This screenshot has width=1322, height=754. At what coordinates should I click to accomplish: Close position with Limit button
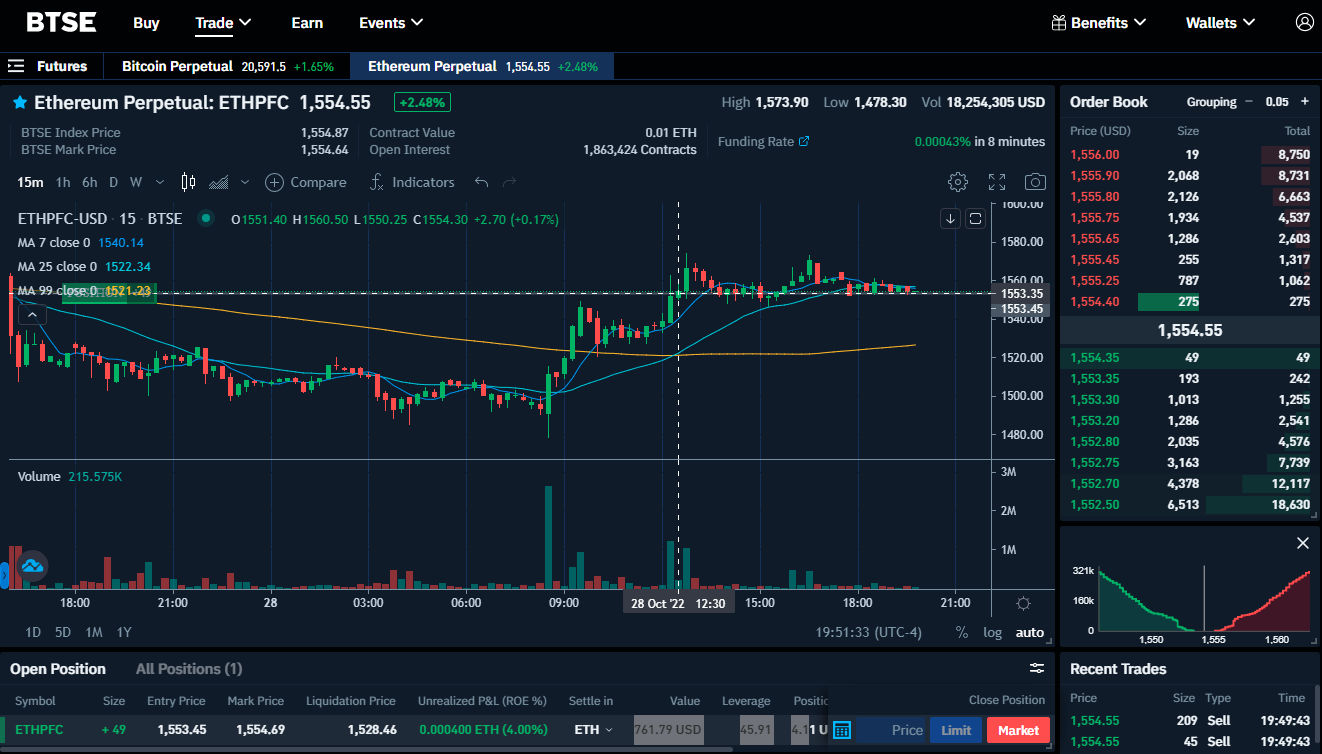pyautogui.click(x=956, y=730)
